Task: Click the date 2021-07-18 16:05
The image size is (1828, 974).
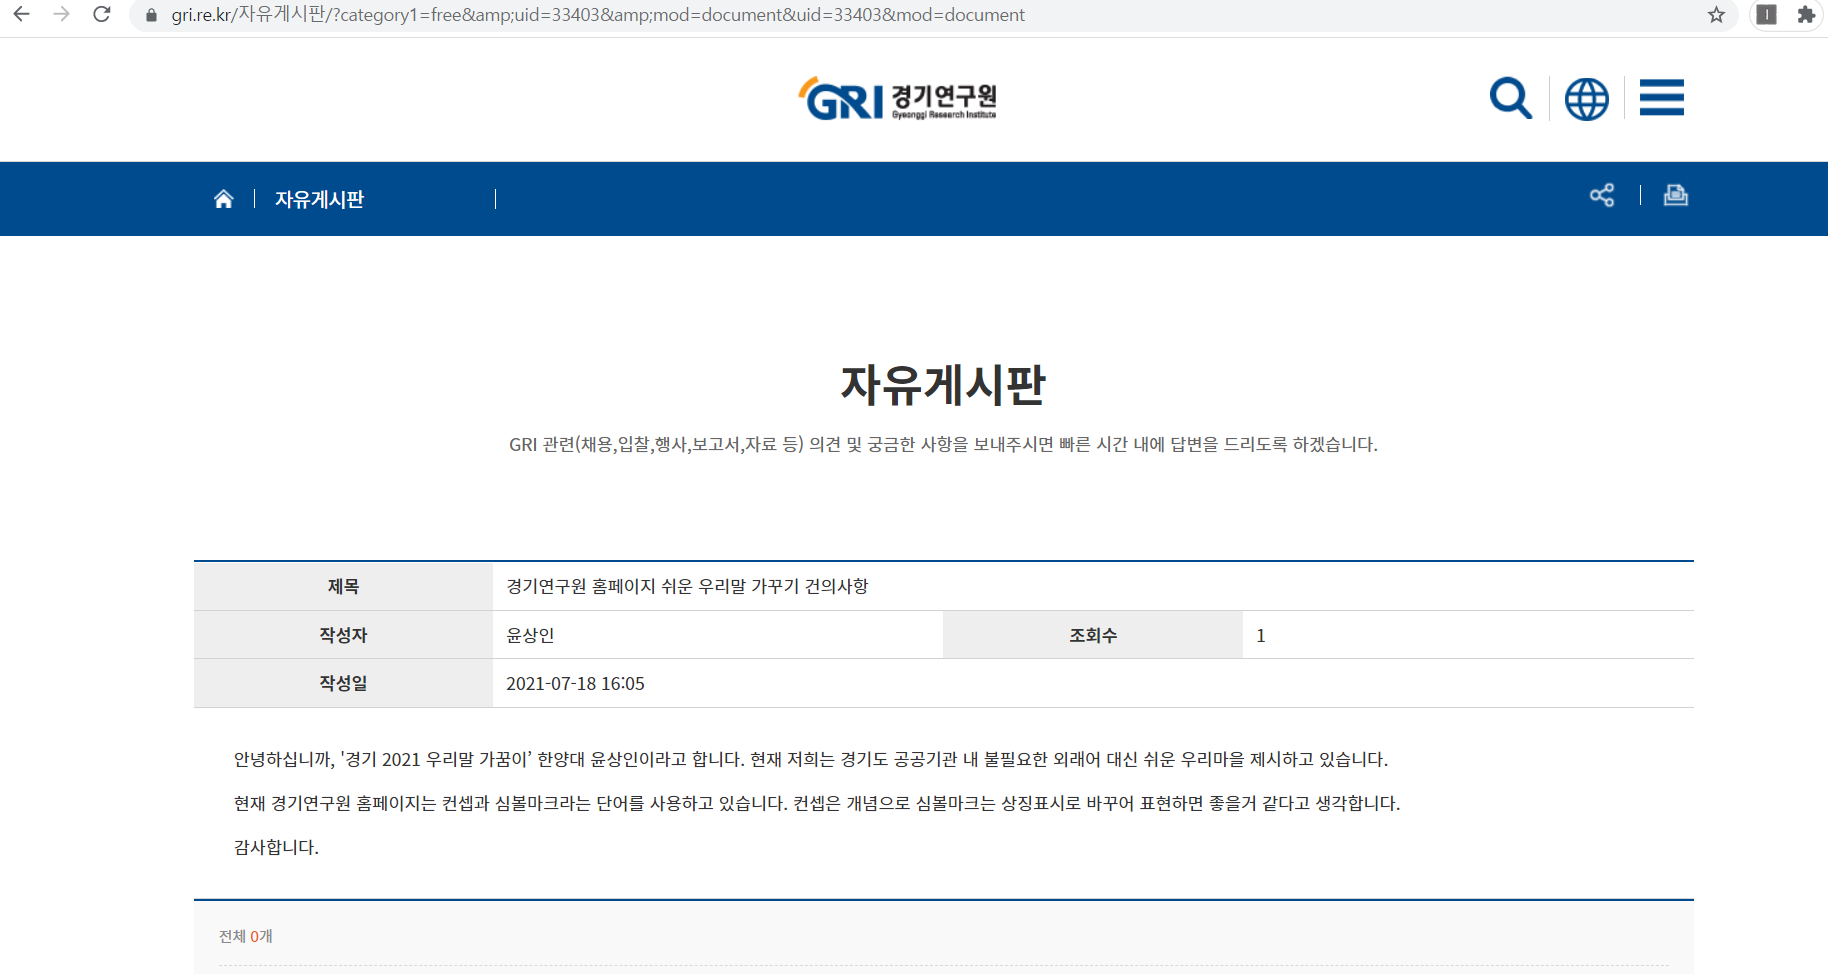Action: 575,684
